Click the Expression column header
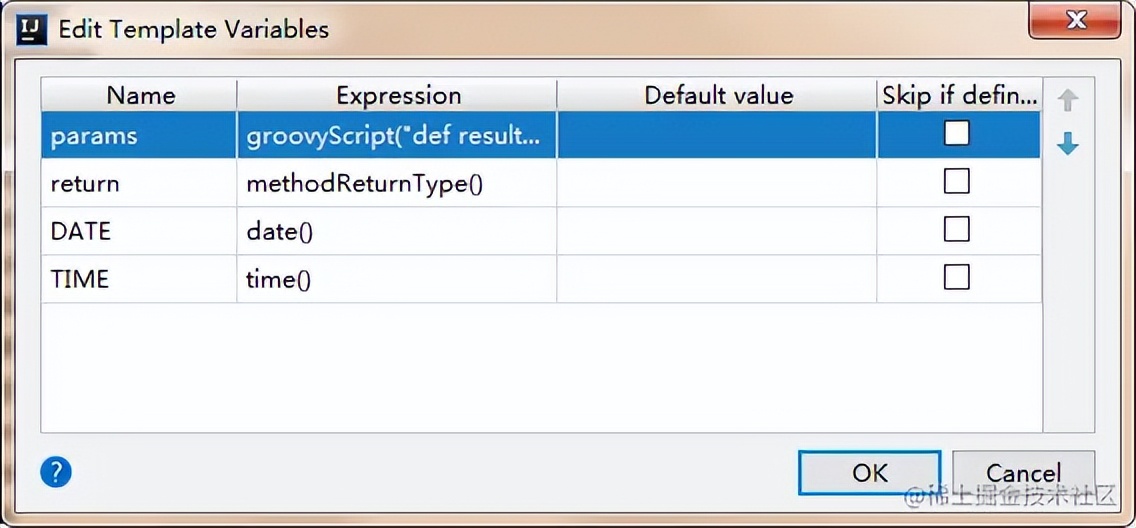Screen dimensions: 1136x528 398,96
